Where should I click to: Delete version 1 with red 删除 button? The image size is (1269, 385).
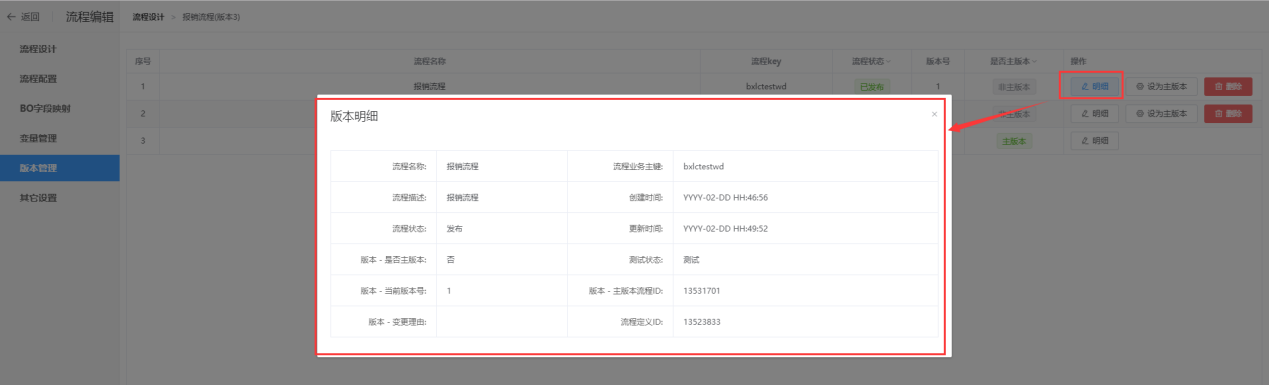coord(1228,87)
